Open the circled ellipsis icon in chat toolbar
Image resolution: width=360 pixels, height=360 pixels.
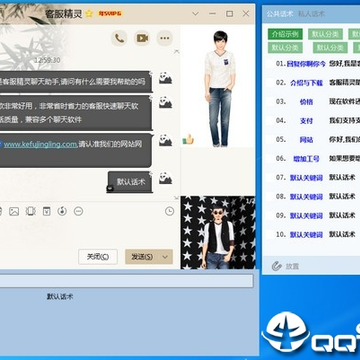pyautogui.click(x=78, y=211)
